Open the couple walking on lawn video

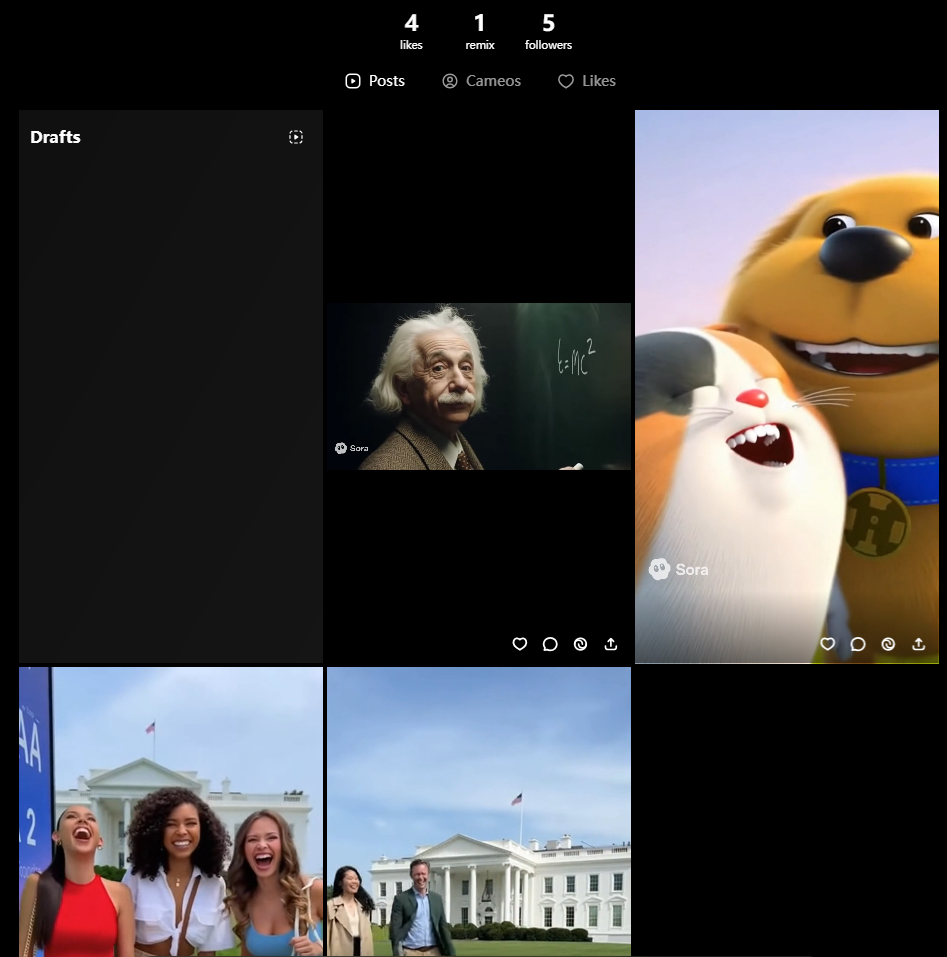click(x=479, y=812)
